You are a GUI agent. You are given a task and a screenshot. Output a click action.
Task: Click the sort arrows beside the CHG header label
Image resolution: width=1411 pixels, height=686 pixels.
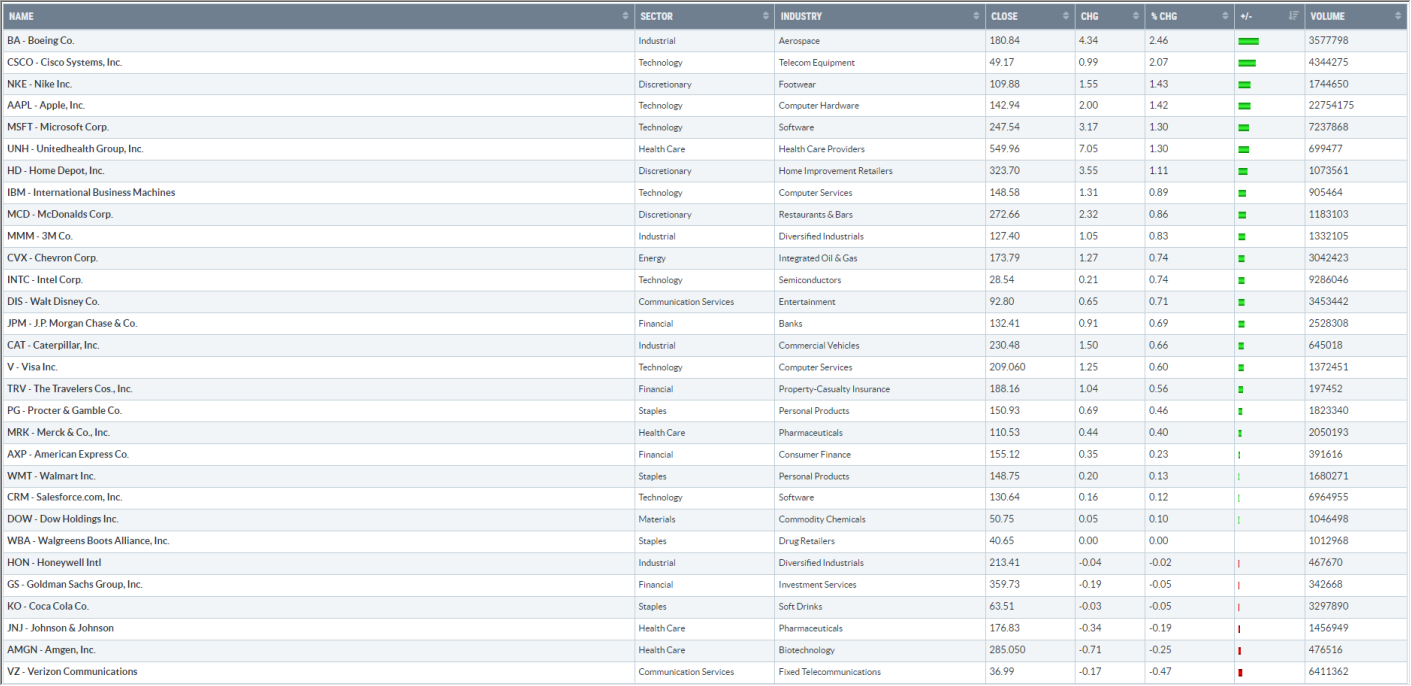coord(1136,16)
